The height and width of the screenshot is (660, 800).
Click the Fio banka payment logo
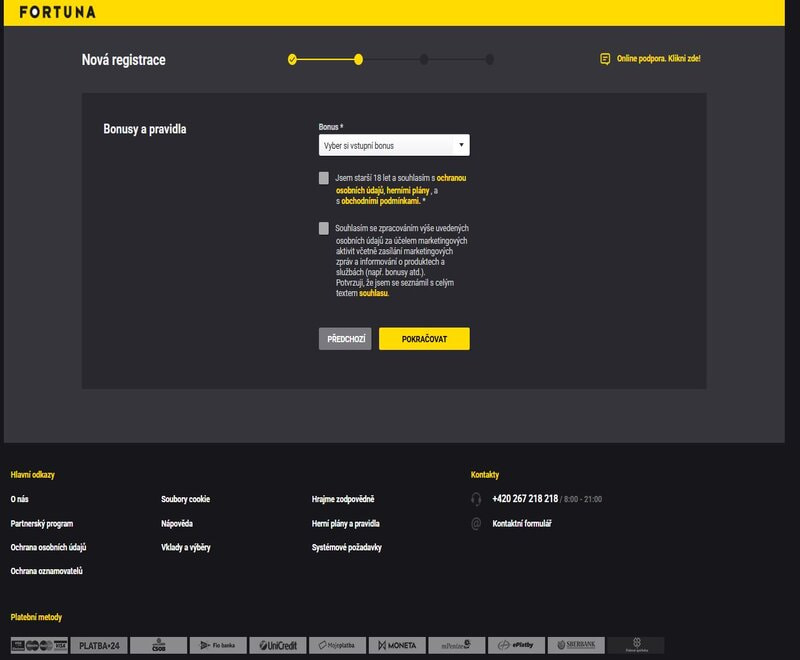[218, 645]
